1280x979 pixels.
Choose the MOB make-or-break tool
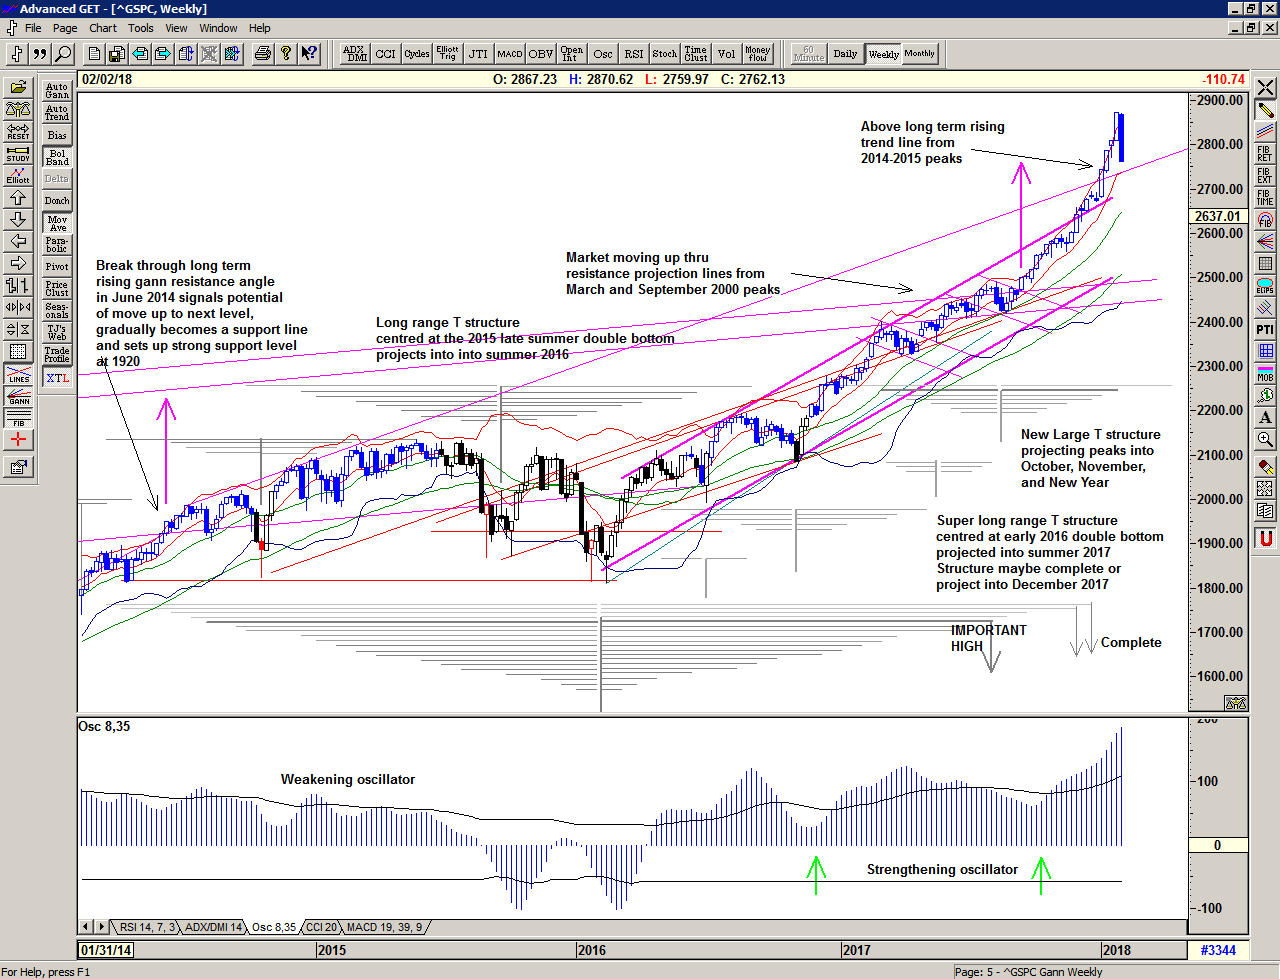click(x=1265, y=373)
